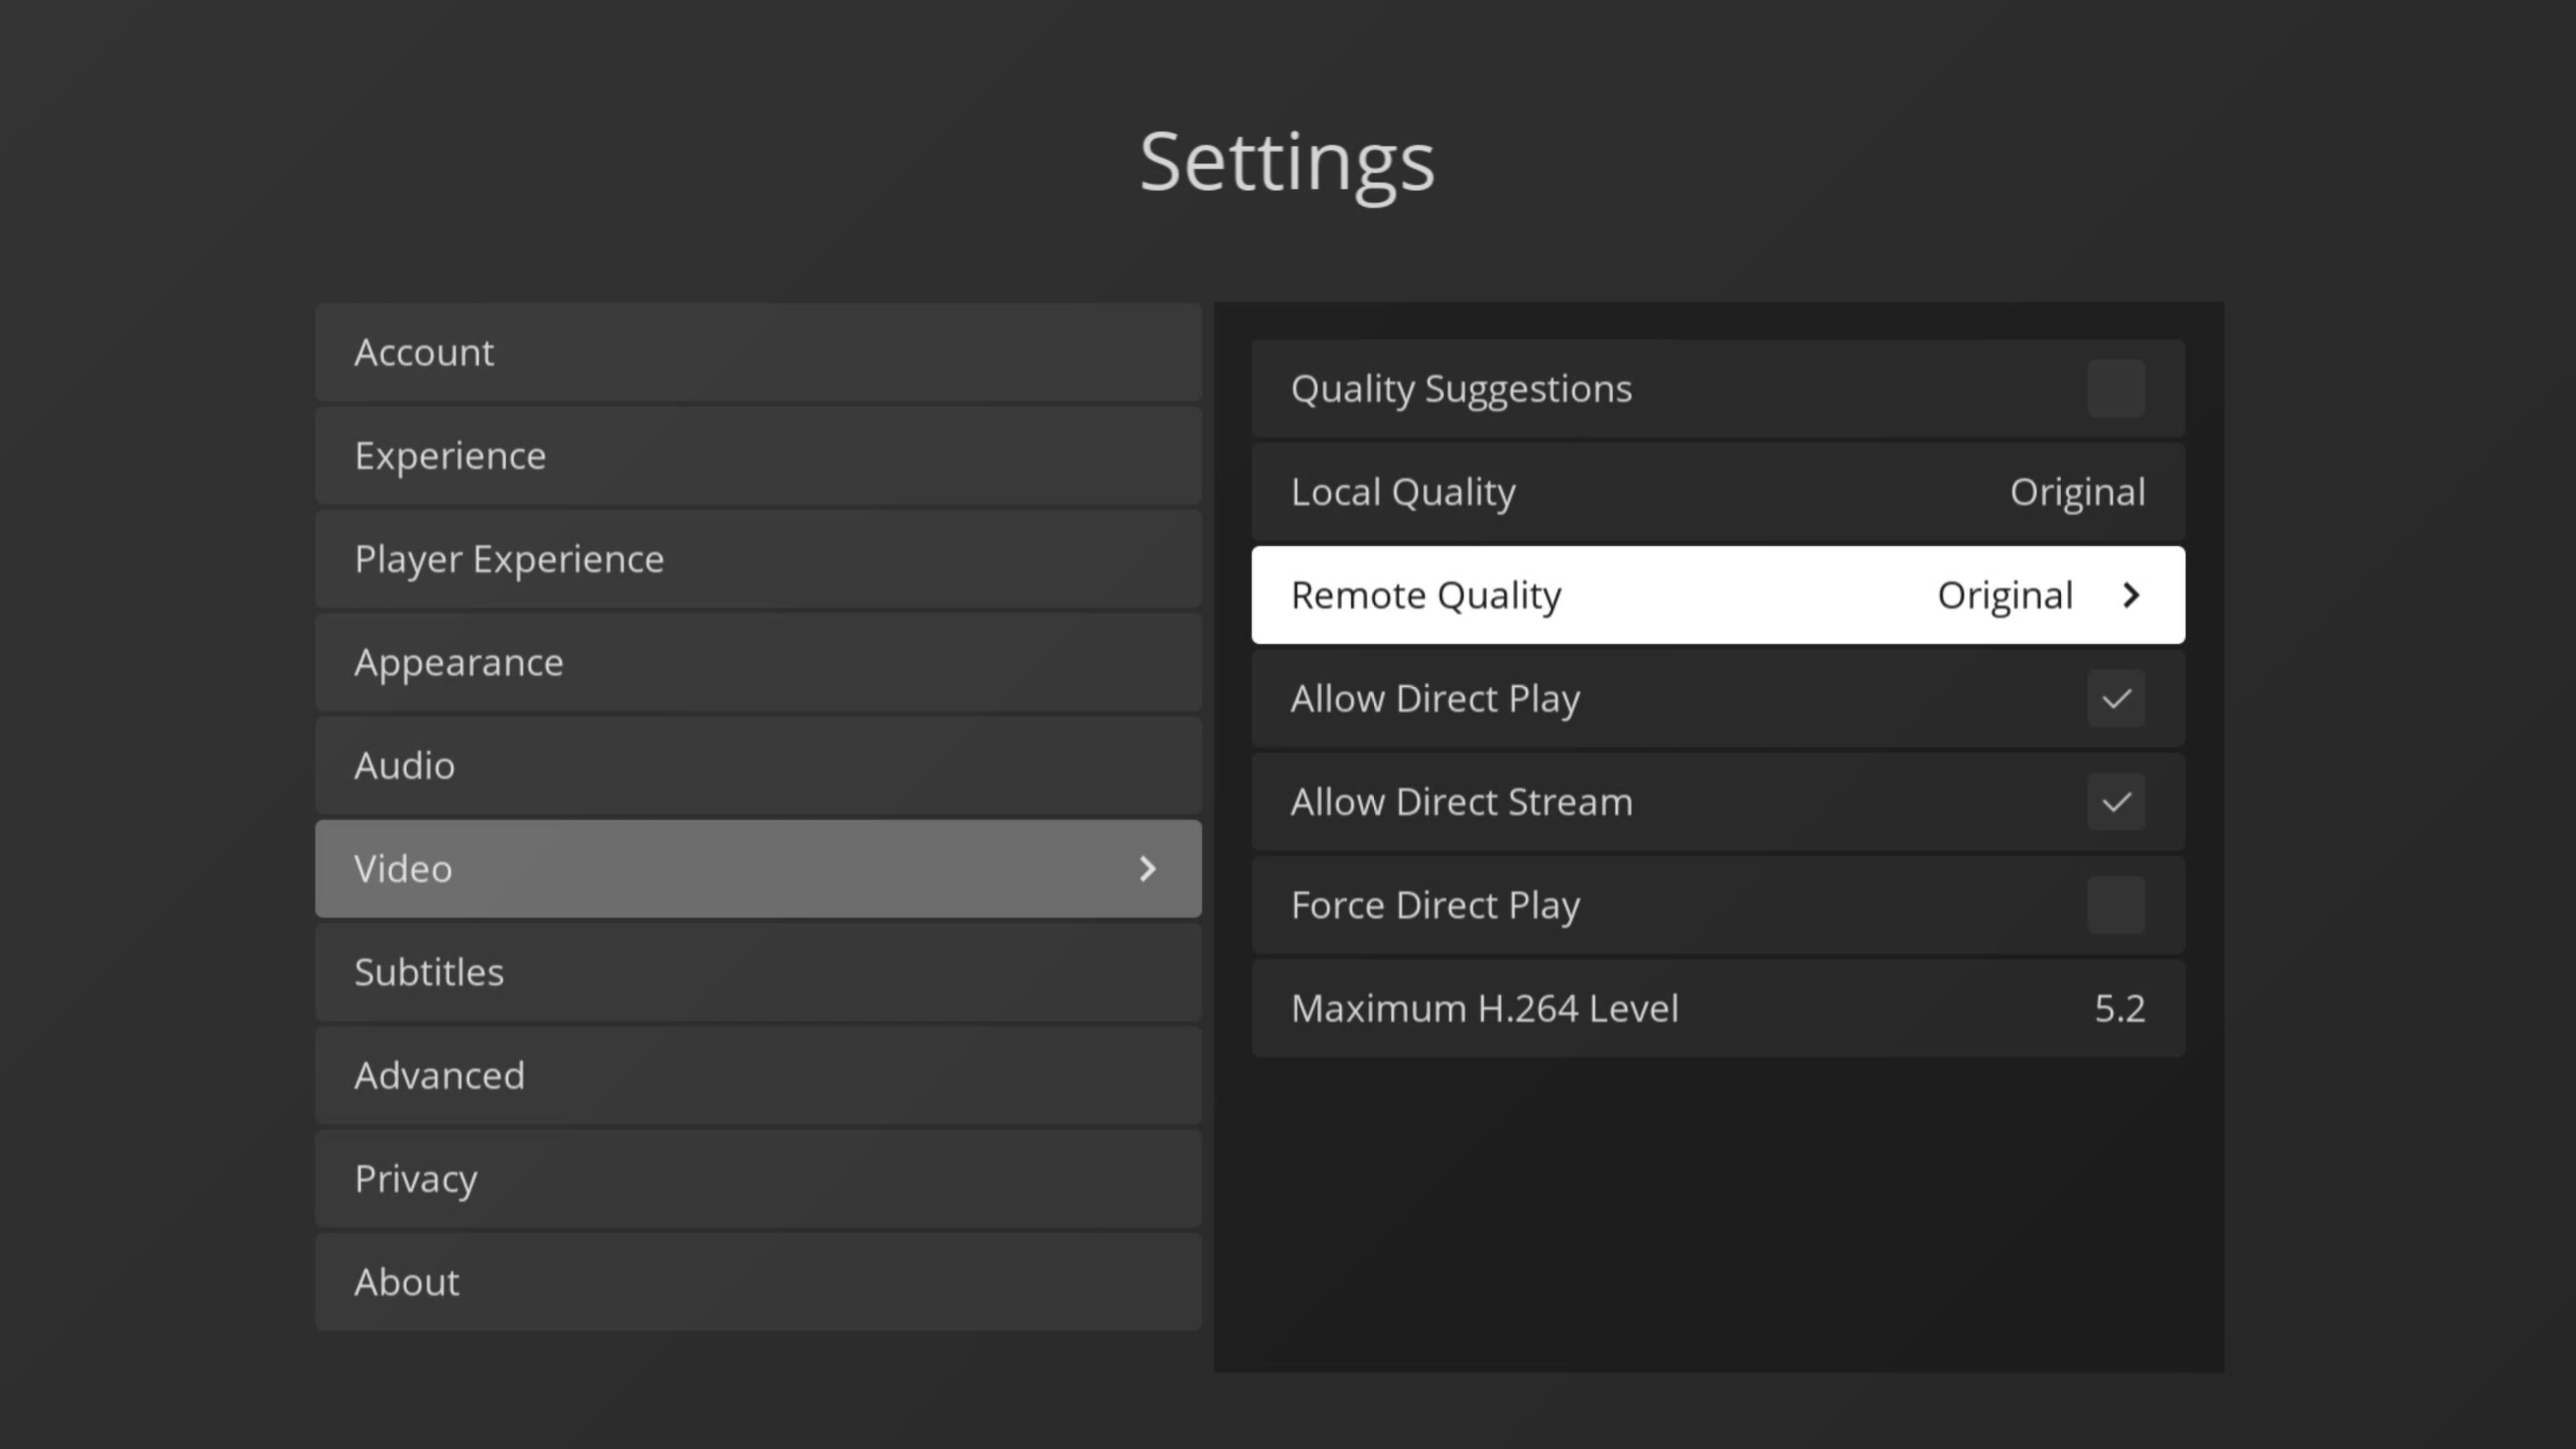This screenshot has height=1449, width=2576.
Task: Uncheck the Allow Direct Play checkbox
Action: (x=2116, y=699)
